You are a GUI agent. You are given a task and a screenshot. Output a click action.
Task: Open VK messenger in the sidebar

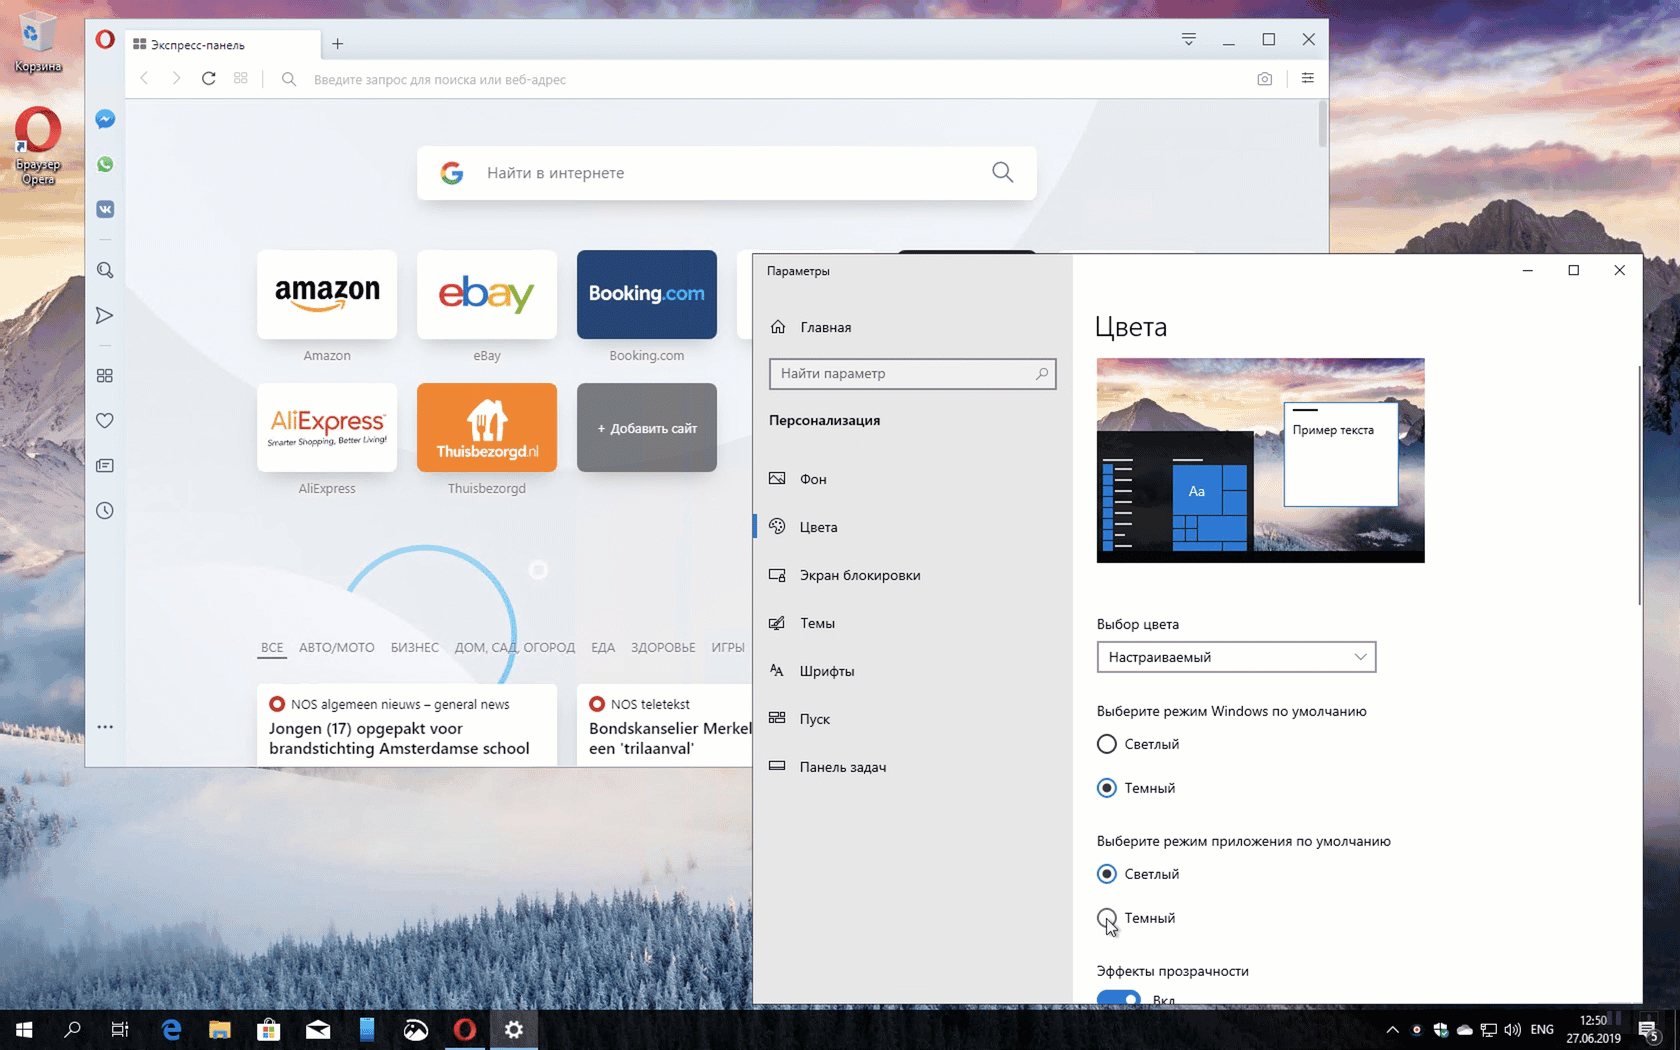104,209
